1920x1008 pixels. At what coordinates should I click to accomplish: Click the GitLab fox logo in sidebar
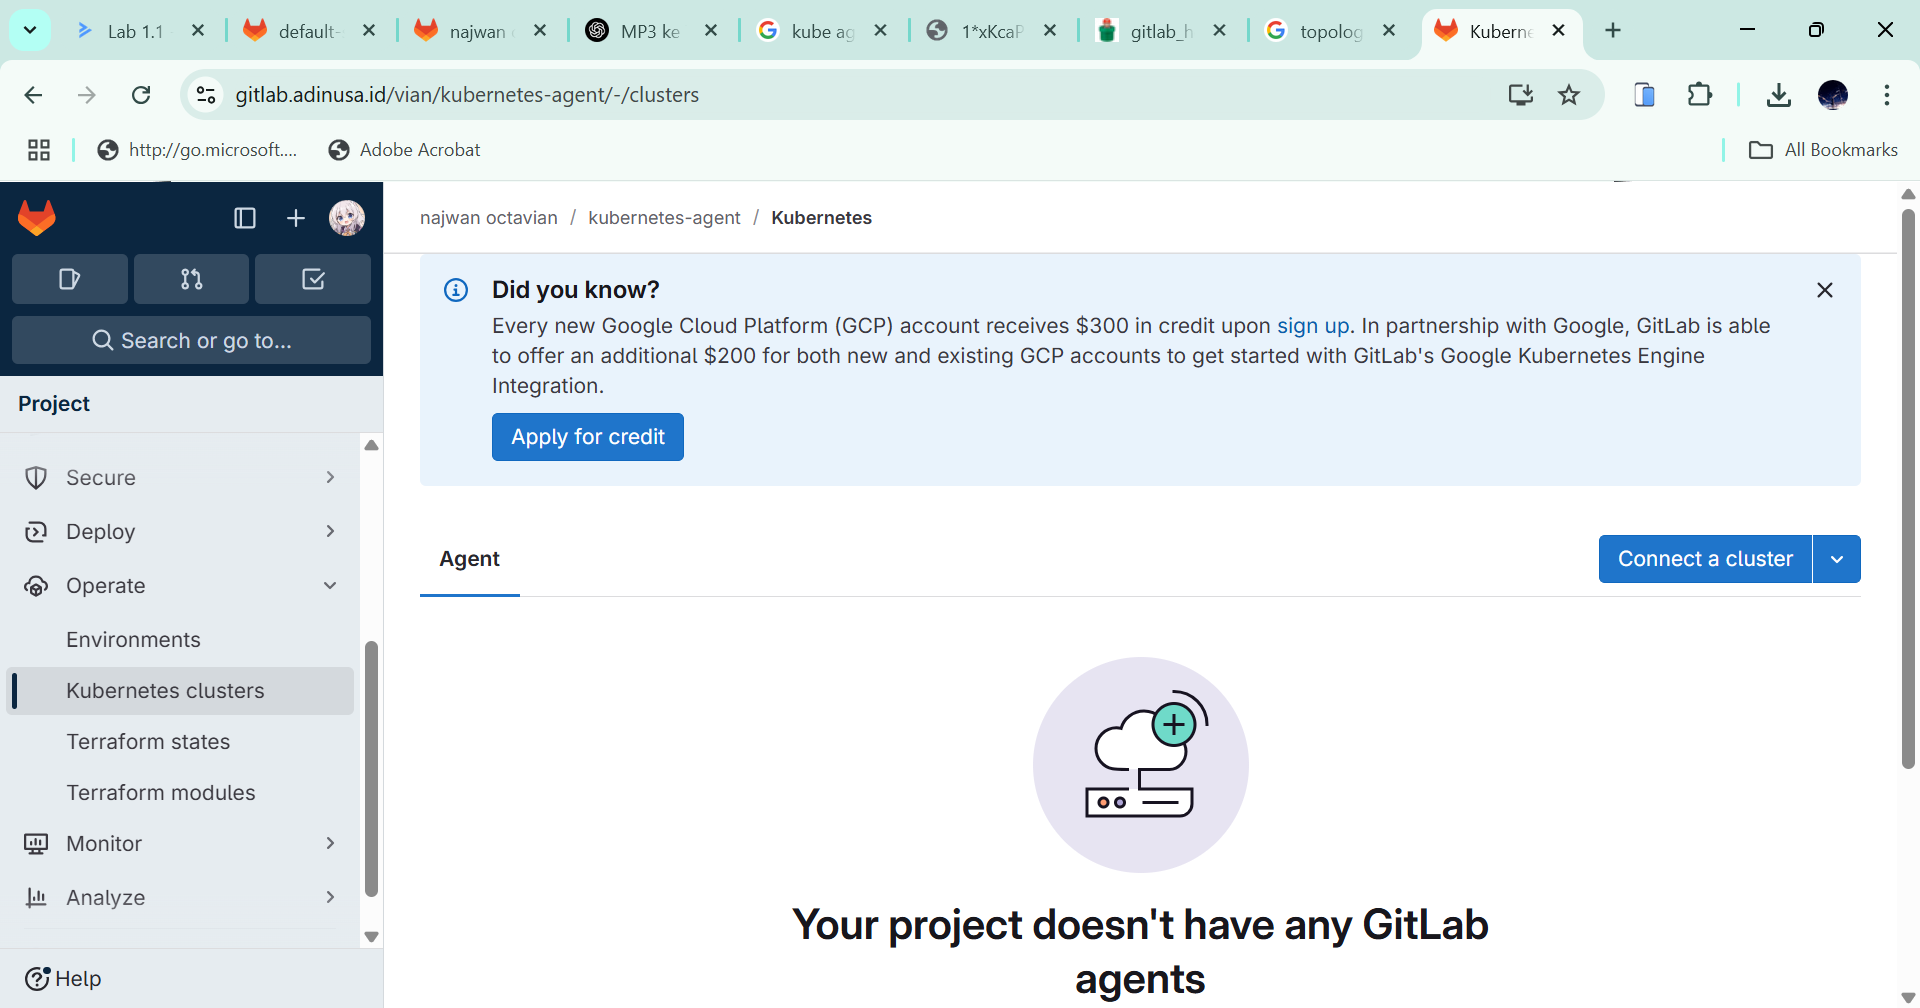coord(37,218)
